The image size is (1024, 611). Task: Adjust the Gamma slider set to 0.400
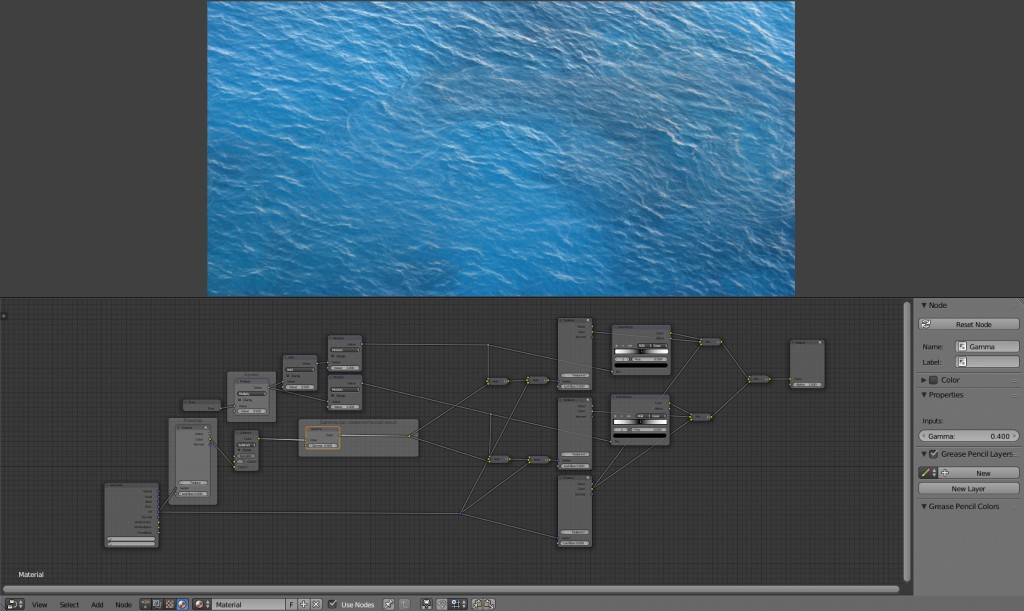point(968,434)
